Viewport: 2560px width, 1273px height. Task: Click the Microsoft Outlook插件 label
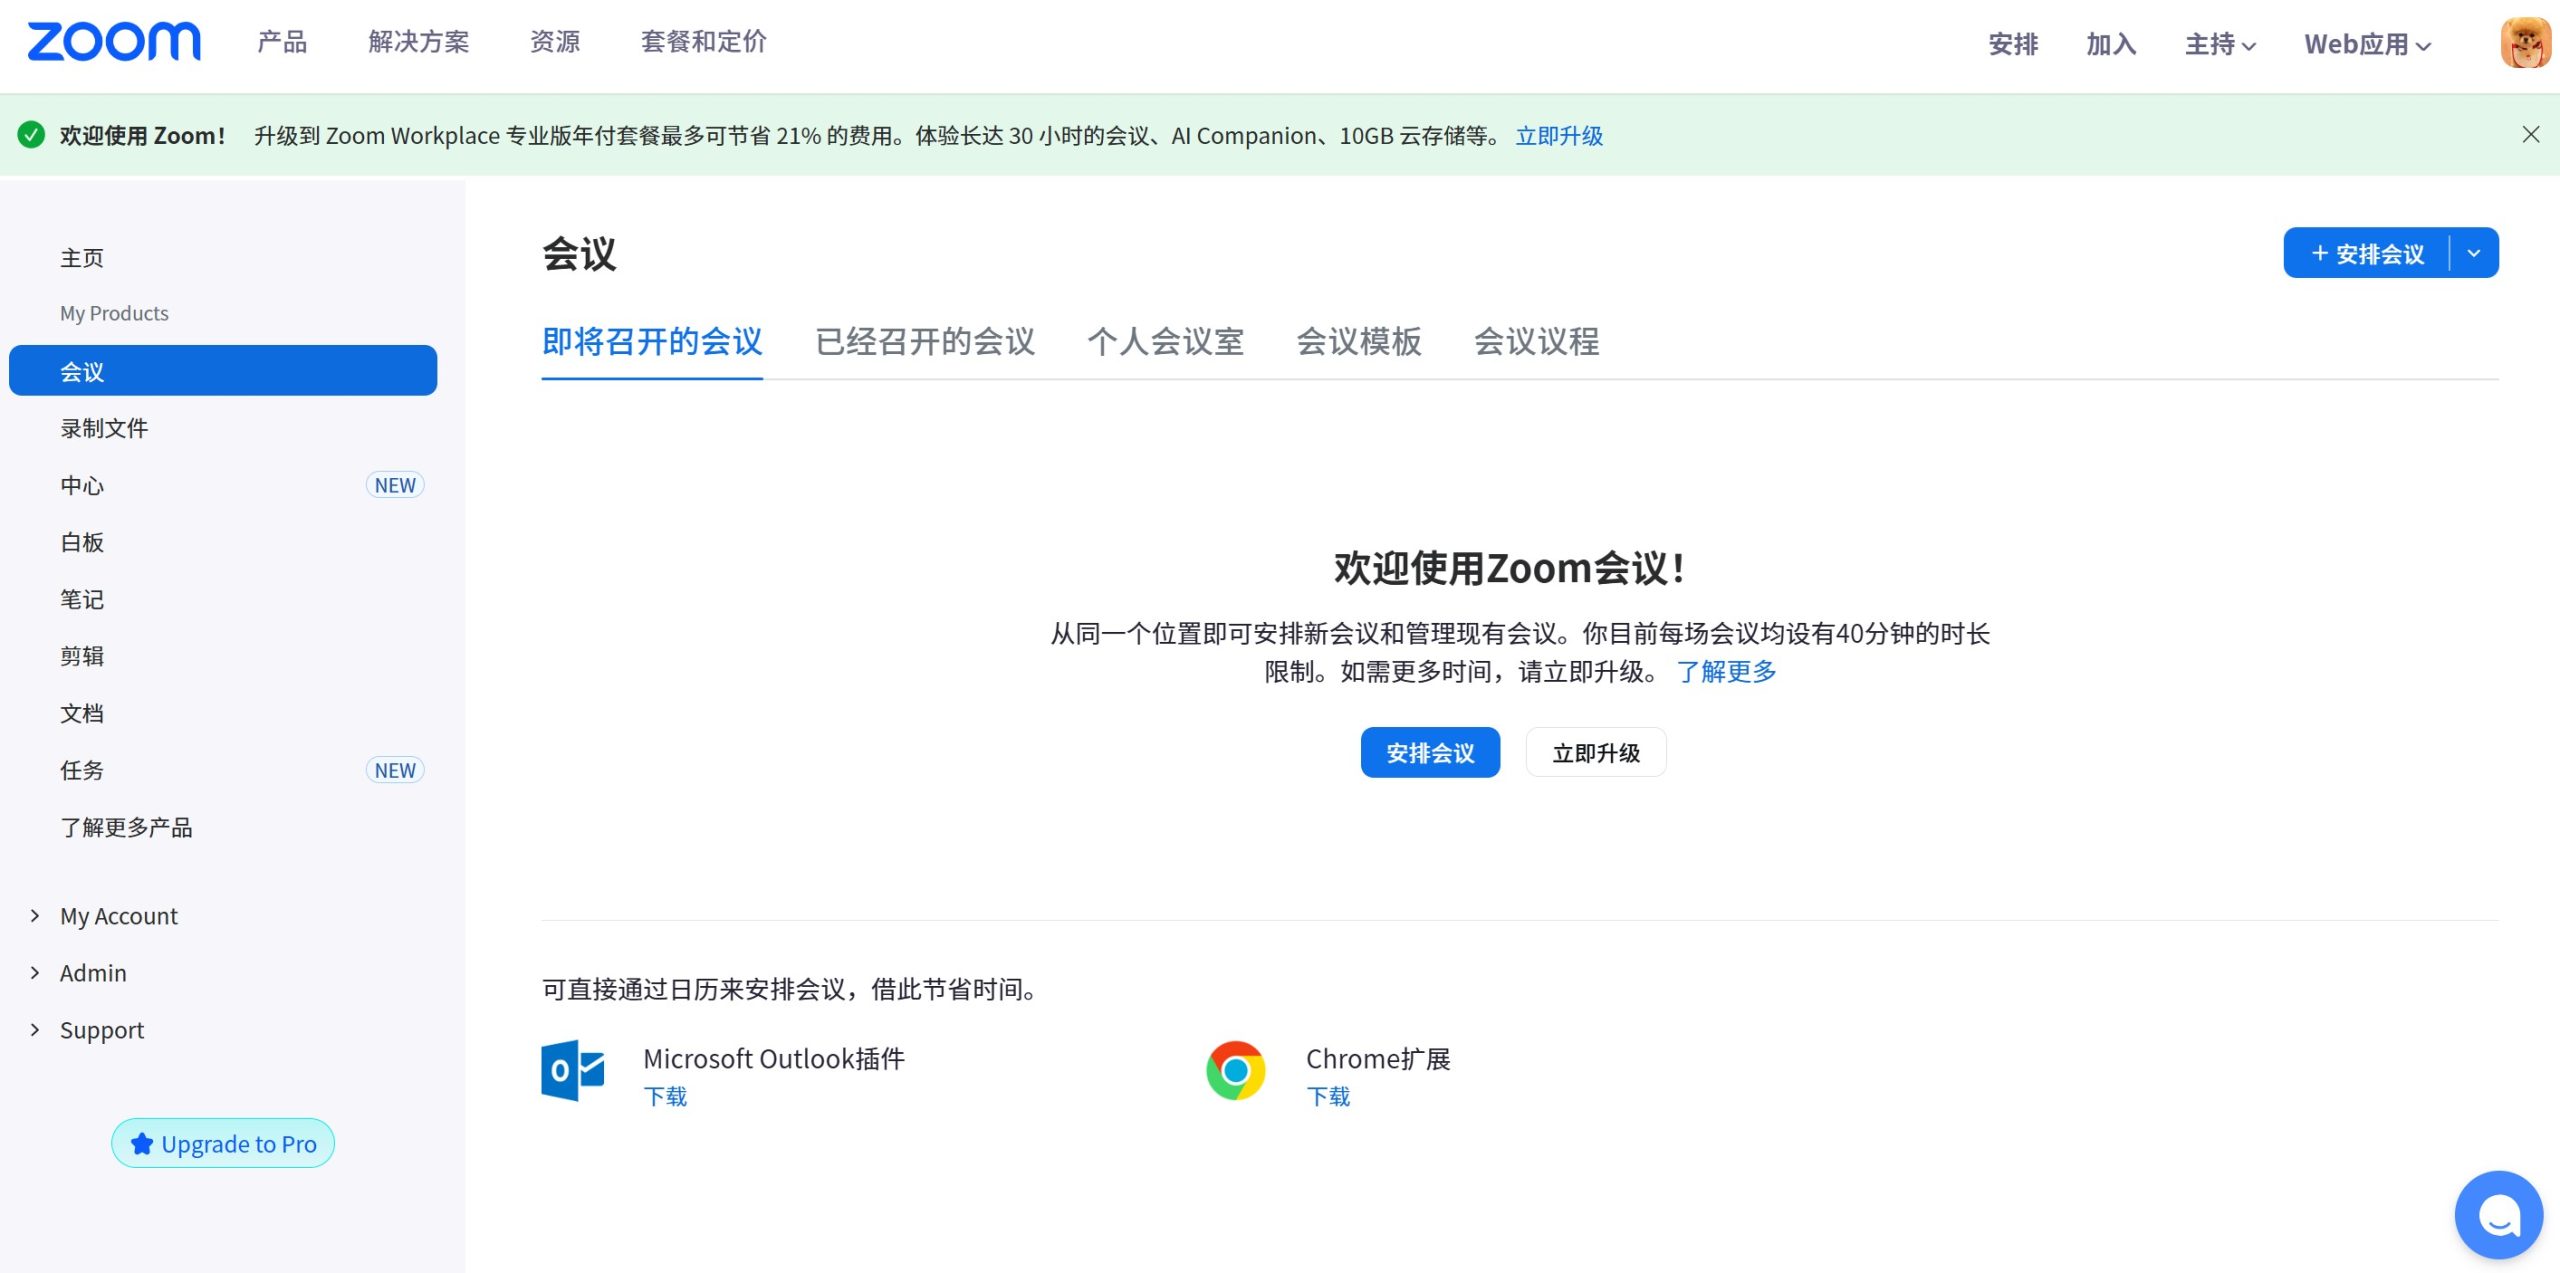click(774, 1059)
